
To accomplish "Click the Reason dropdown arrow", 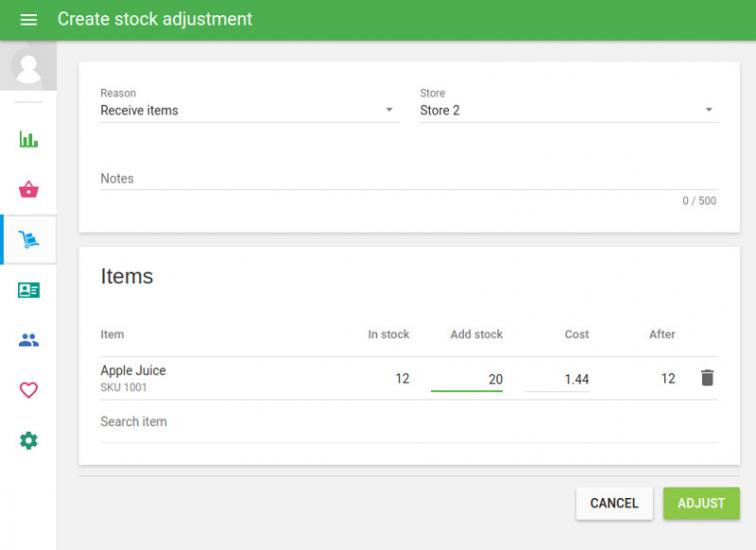I will [389, 110].
